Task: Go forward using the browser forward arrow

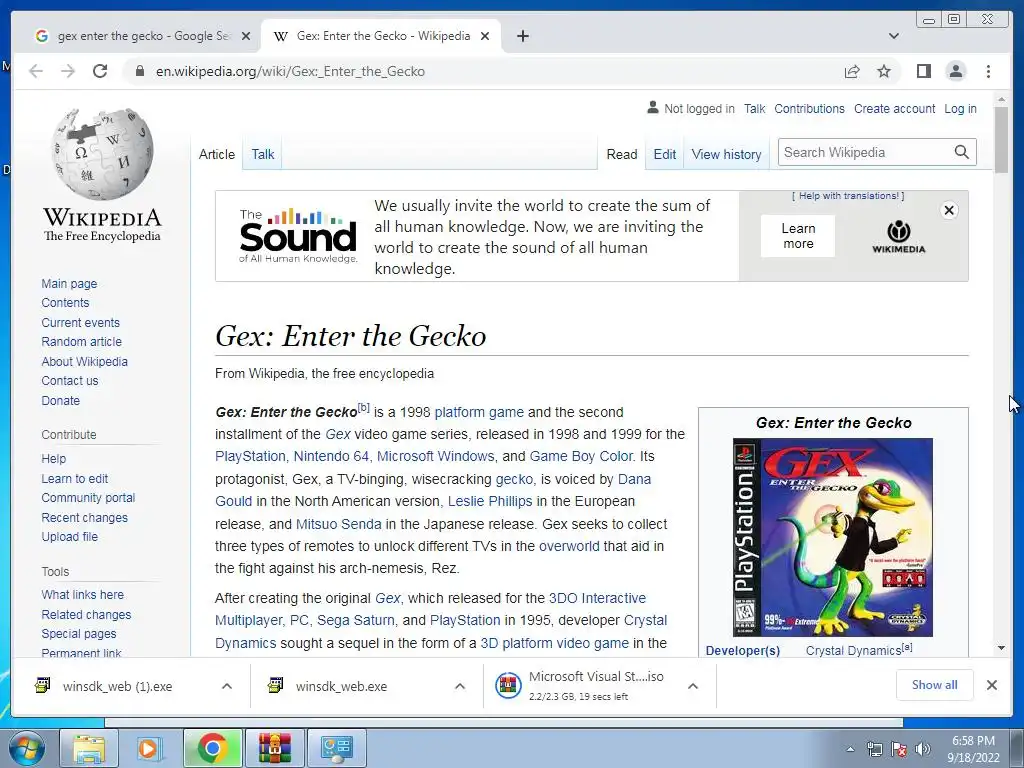Action: click(68, 71)
